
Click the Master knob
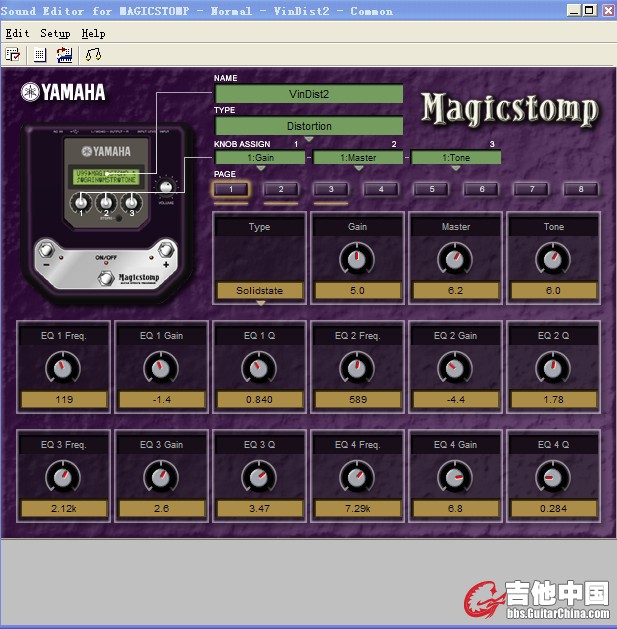[455, 259]
